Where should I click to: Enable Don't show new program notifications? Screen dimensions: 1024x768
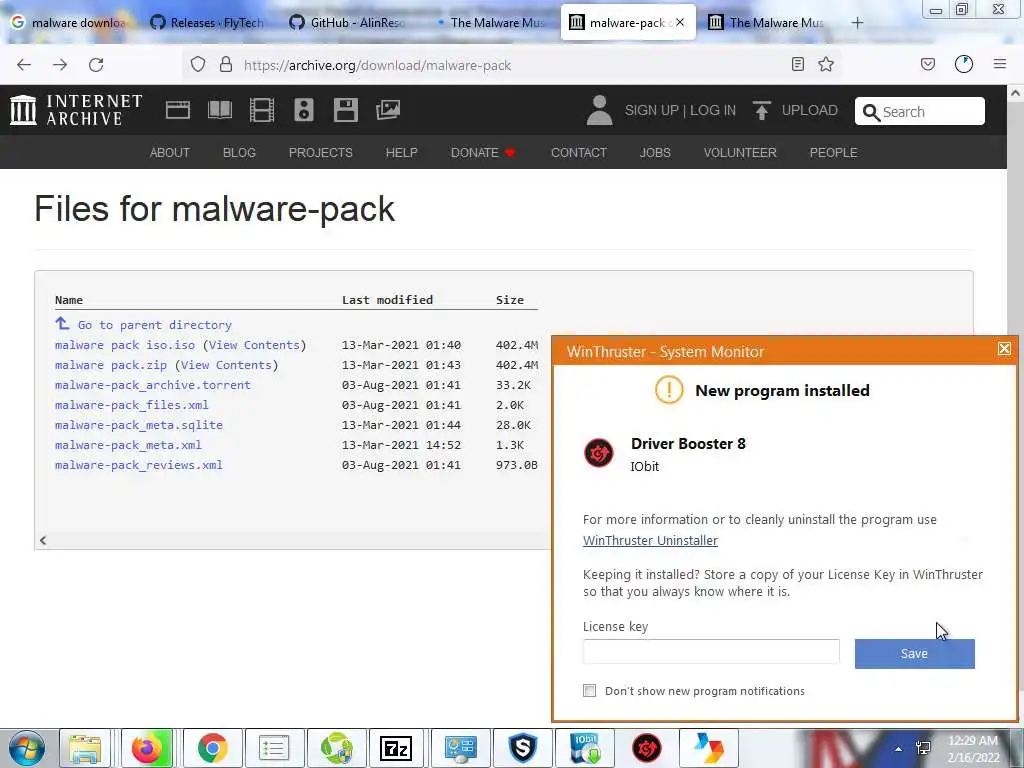coord(590,691)
